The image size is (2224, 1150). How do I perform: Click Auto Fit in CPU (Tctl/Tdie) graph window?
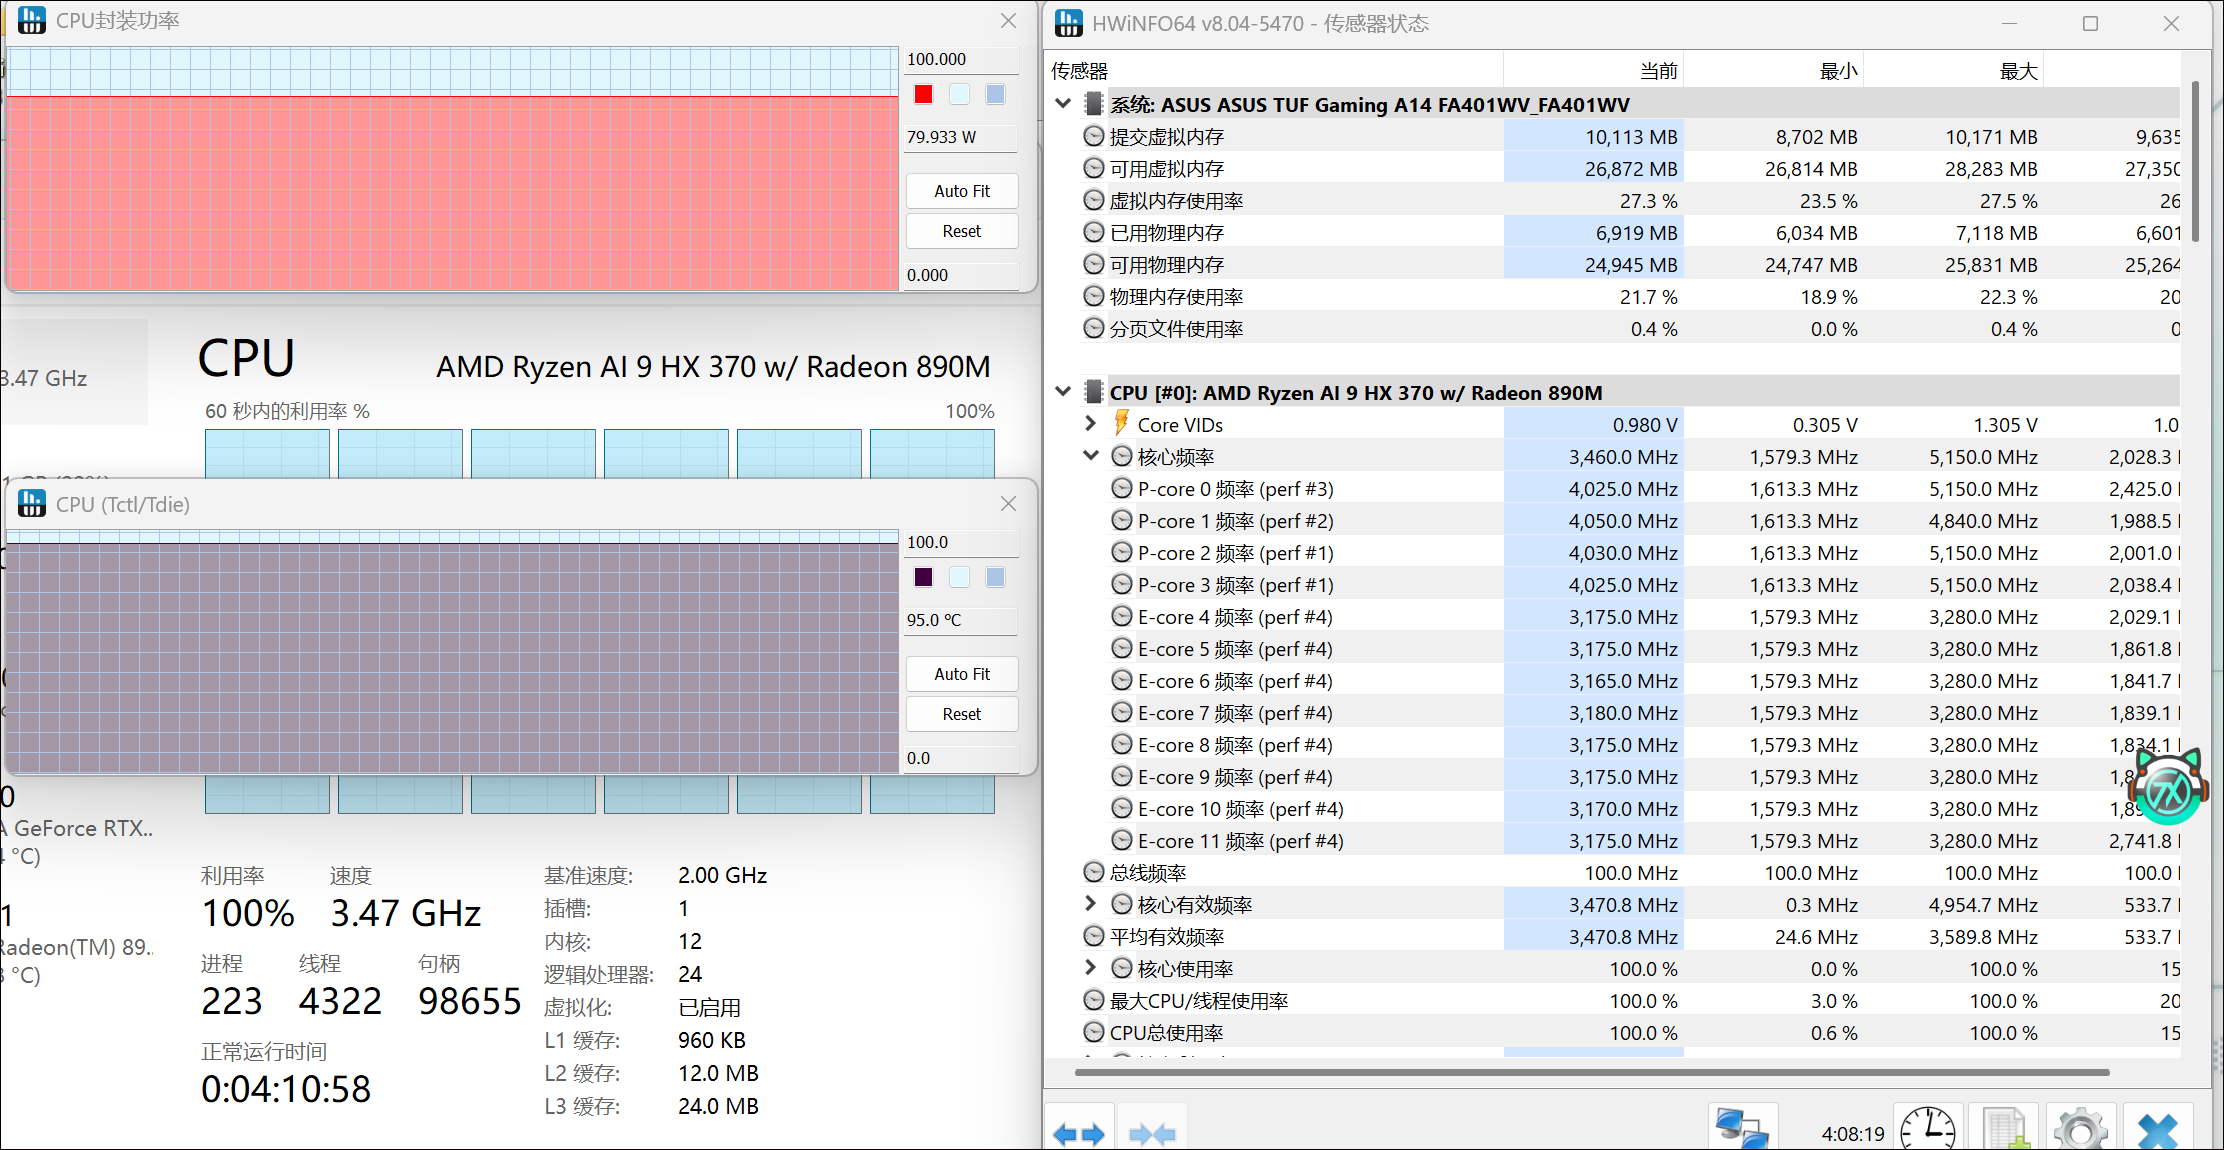click(x=962, y=674)
